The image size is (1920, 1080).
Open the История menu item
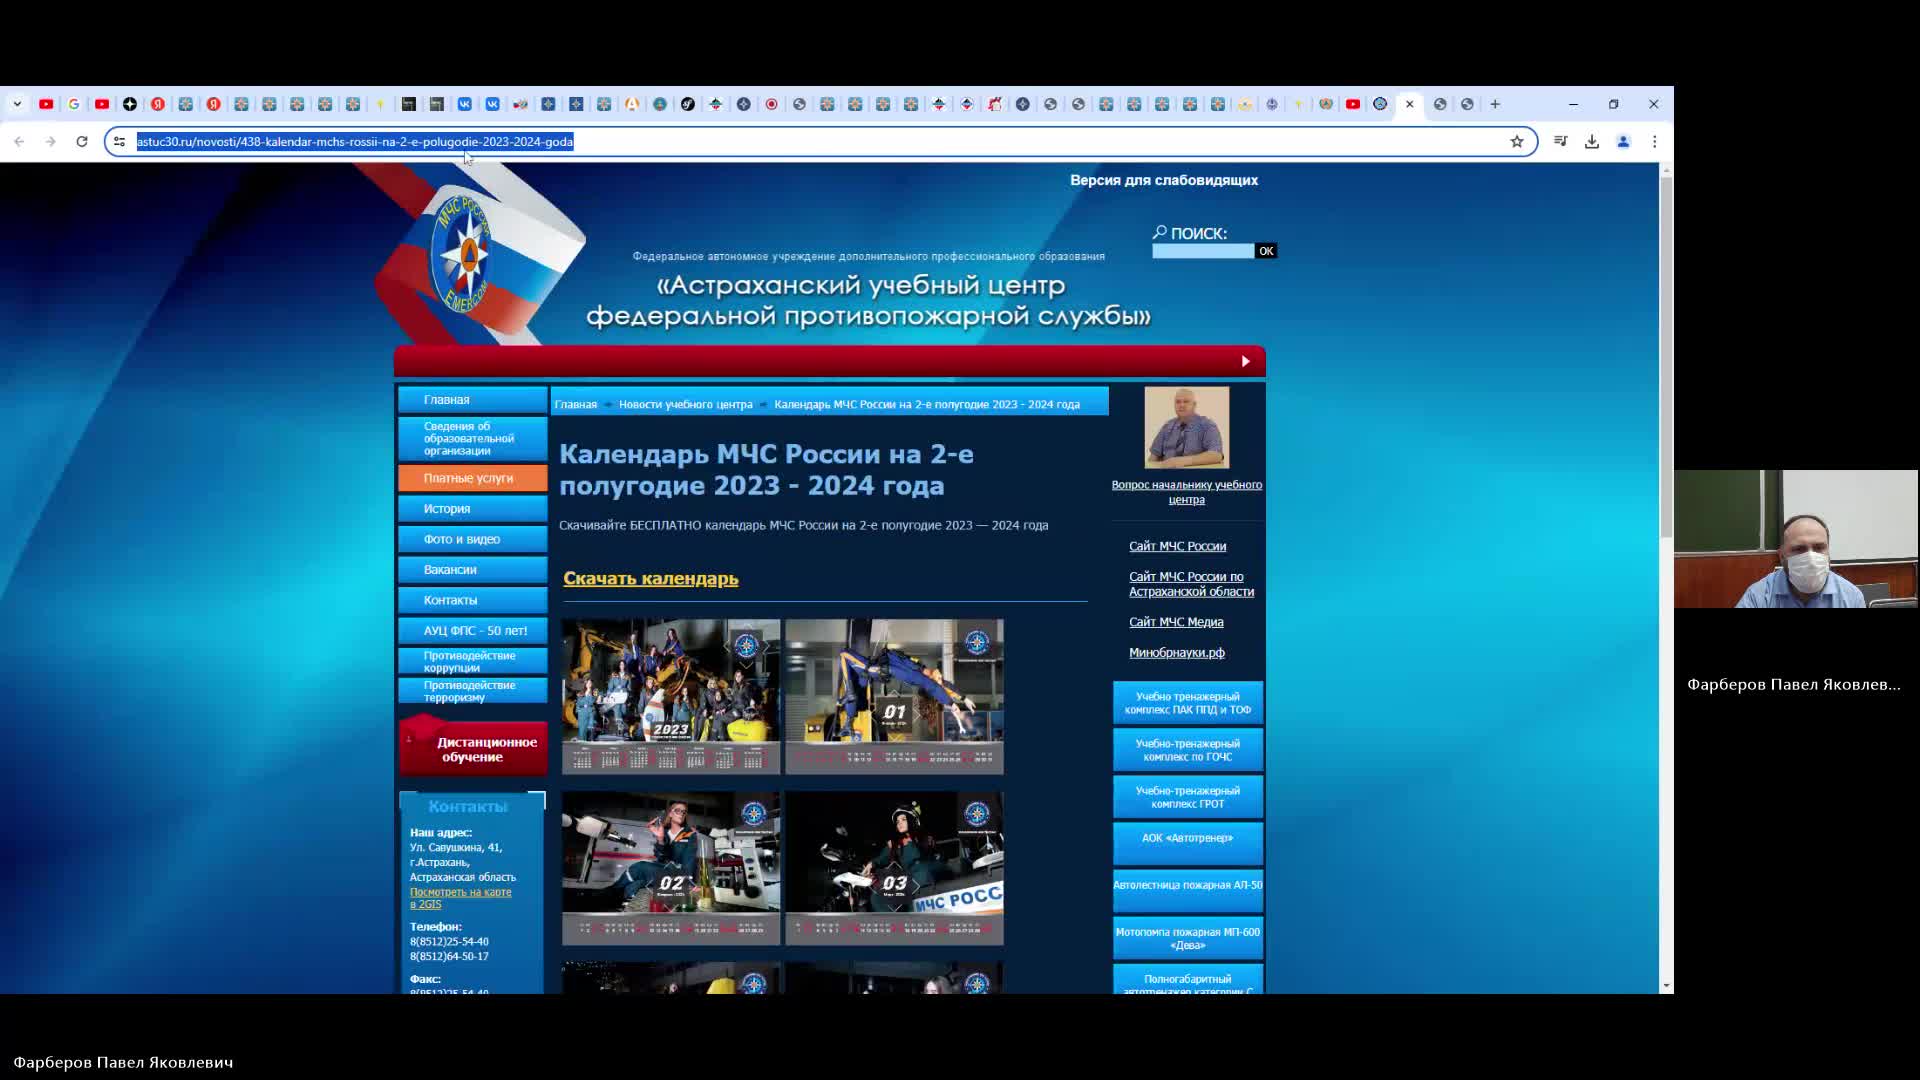point(473,509)
